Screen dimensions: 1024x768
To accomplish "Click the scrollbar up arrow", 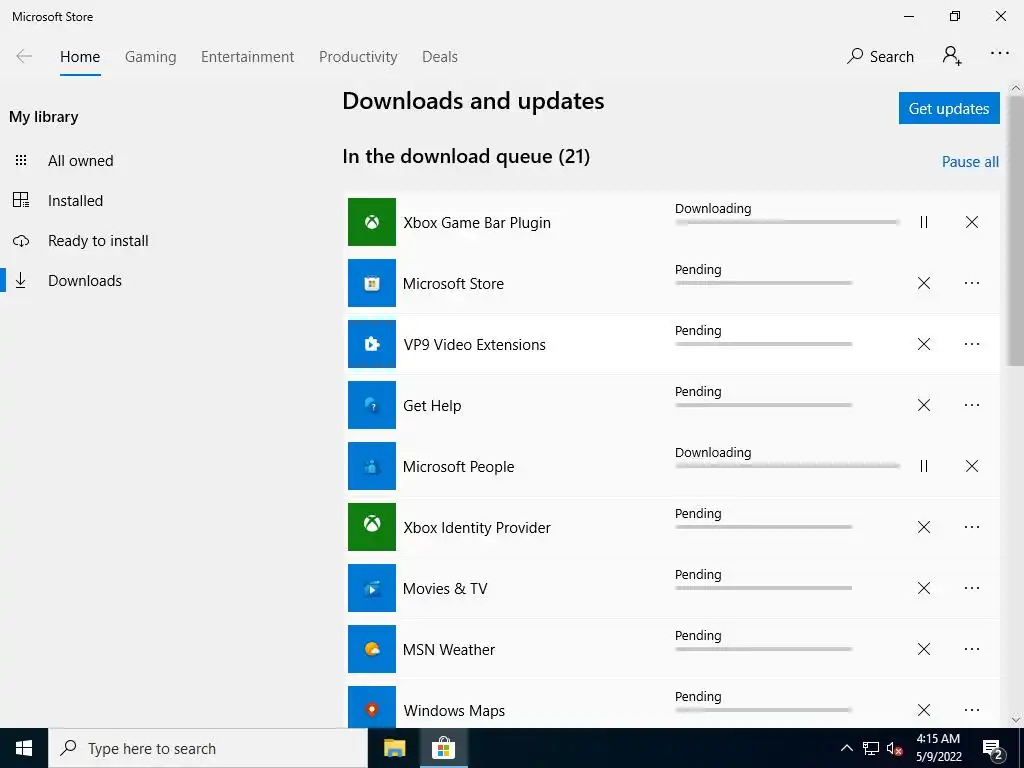I will click(1016, 88).
